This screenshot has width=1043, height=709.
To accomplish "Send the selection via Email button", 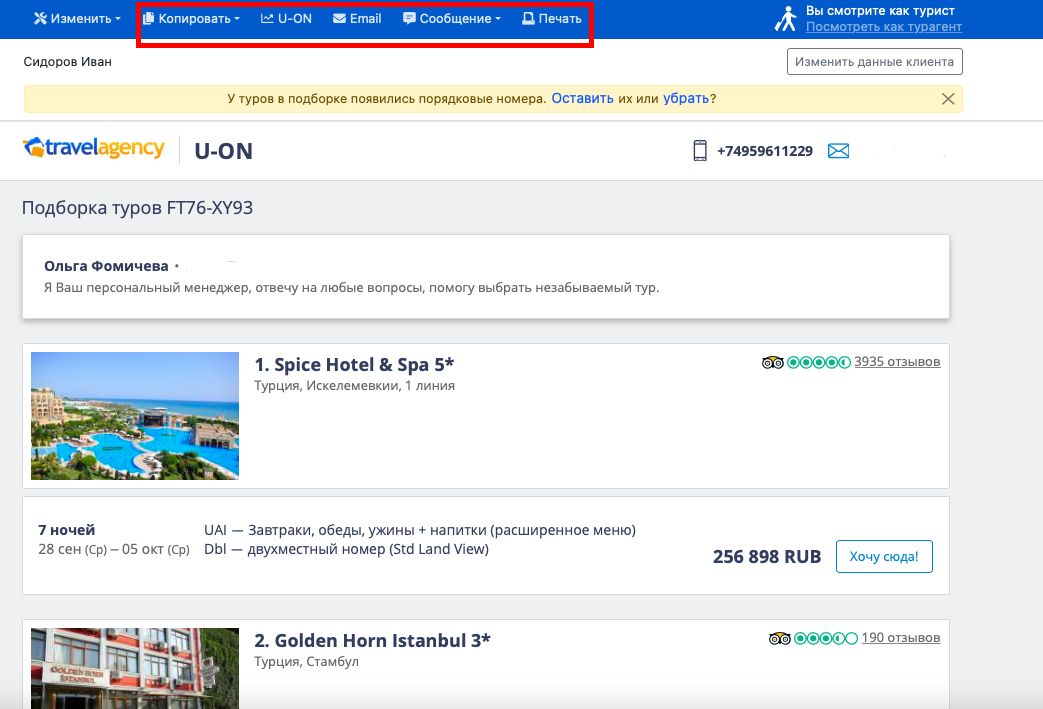I will tap(357, 19).
